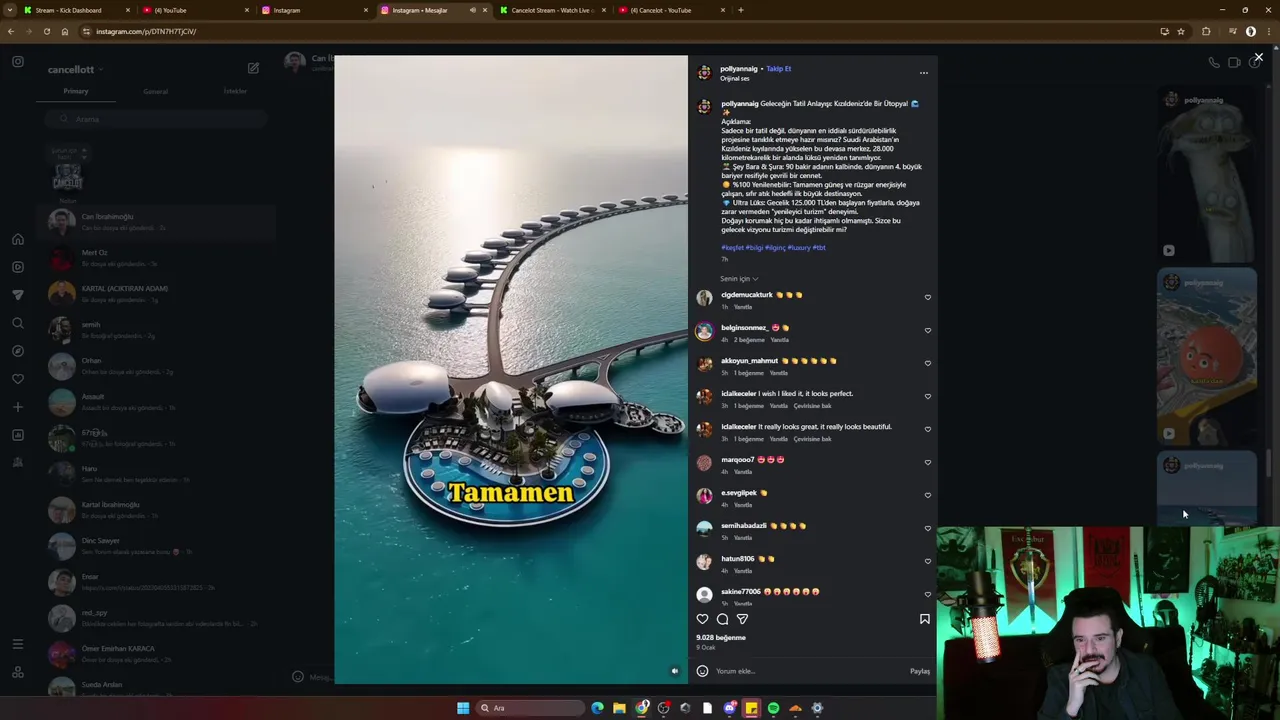Expand the 'cancellott' account switcher

click(76, 70)
